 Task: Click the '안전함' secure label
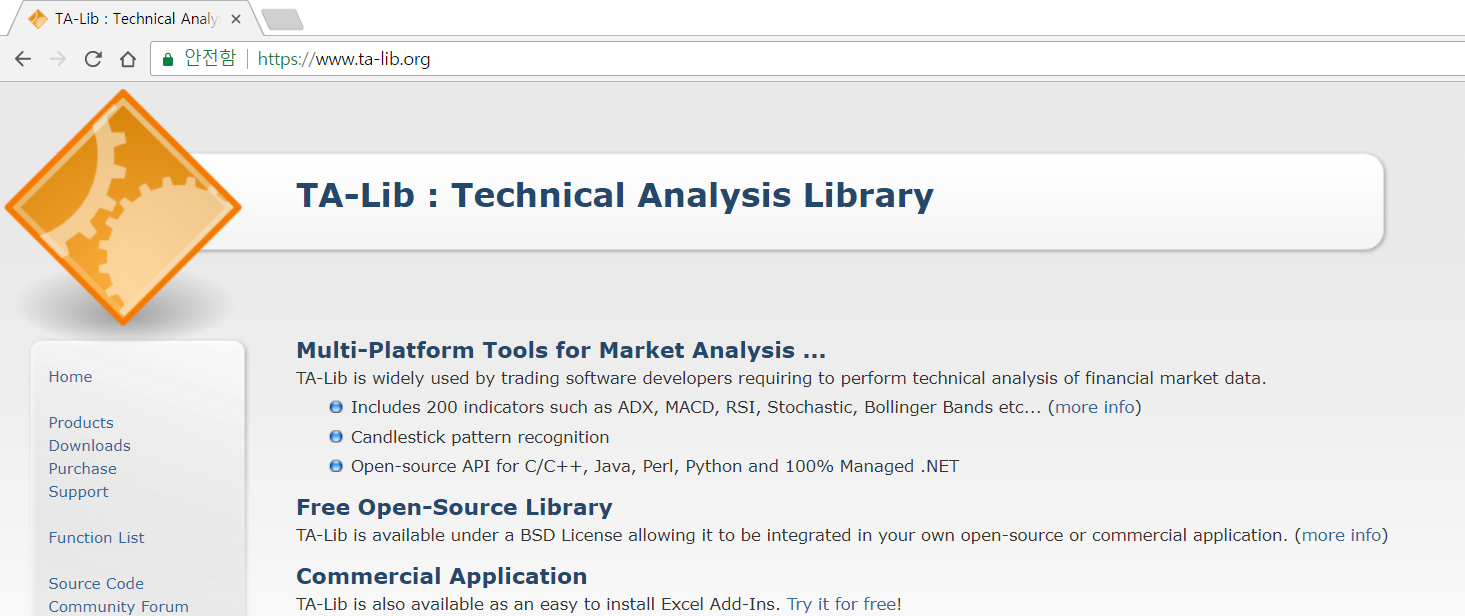[x=210, y=59]
